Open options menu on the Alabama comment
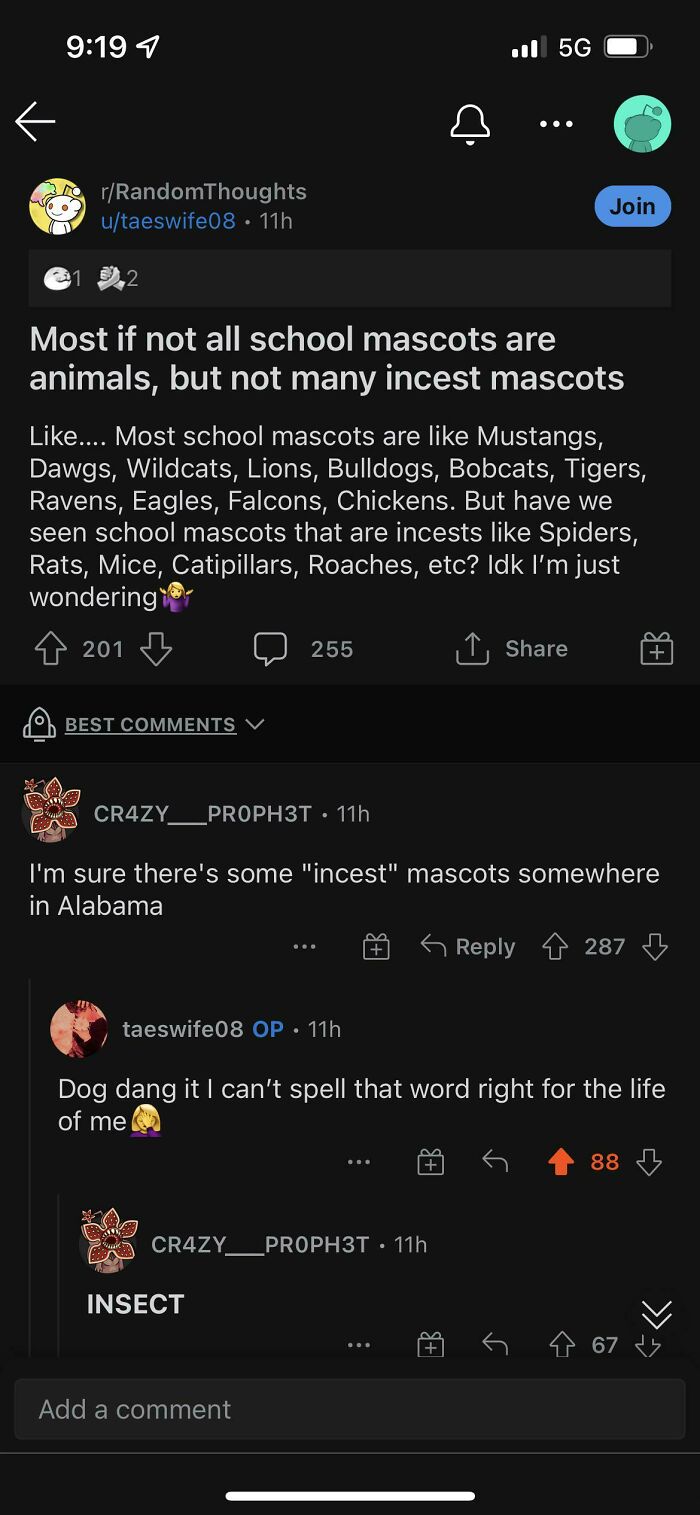This screenshot has width=700, height=1515. tap(305, 947)
